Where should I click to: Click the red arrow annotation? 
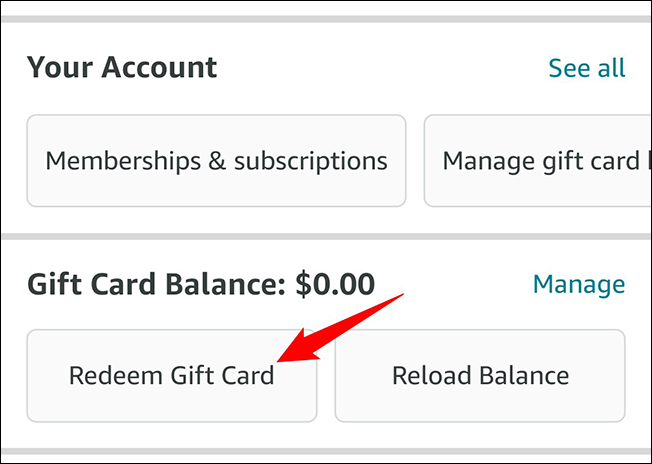[341, 328]
